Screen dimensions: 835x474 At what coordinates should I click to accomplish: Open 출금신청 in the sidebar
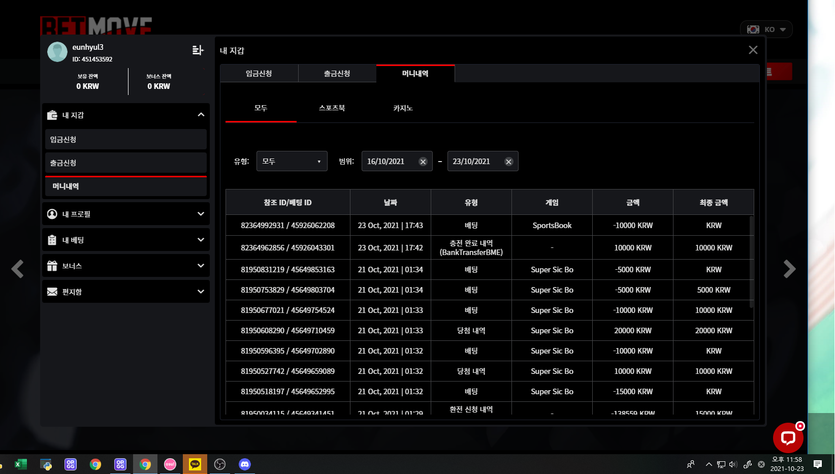coord(126,163)
